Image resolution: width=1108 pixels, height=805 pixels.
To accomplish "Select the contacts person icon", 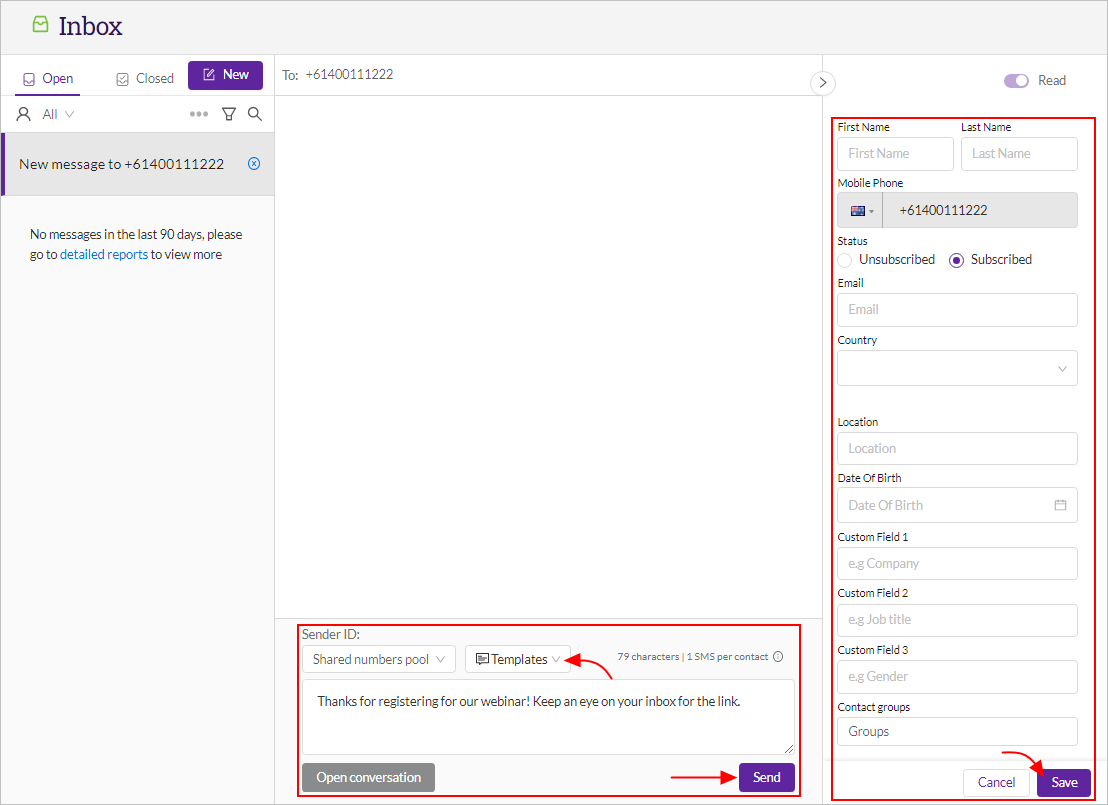I will pos(23,113).
